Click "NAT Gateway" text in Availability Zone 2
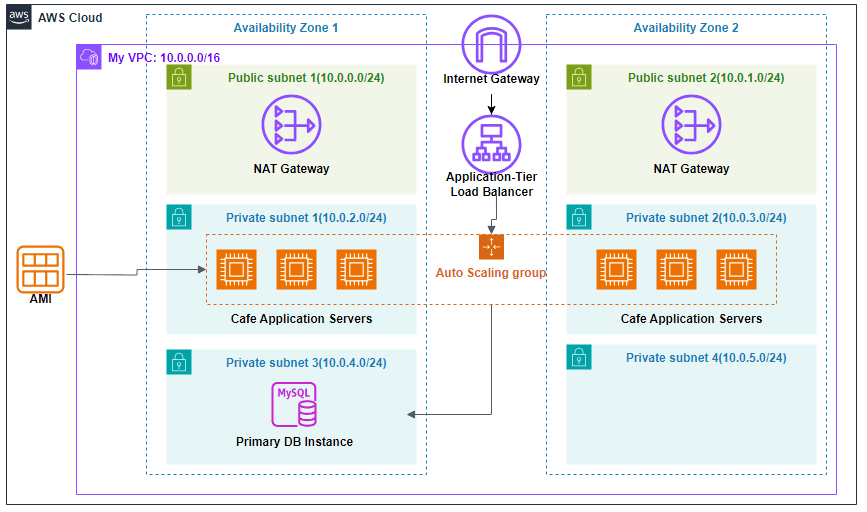Viewport: 867px width, 512px height. click(691, 169)
